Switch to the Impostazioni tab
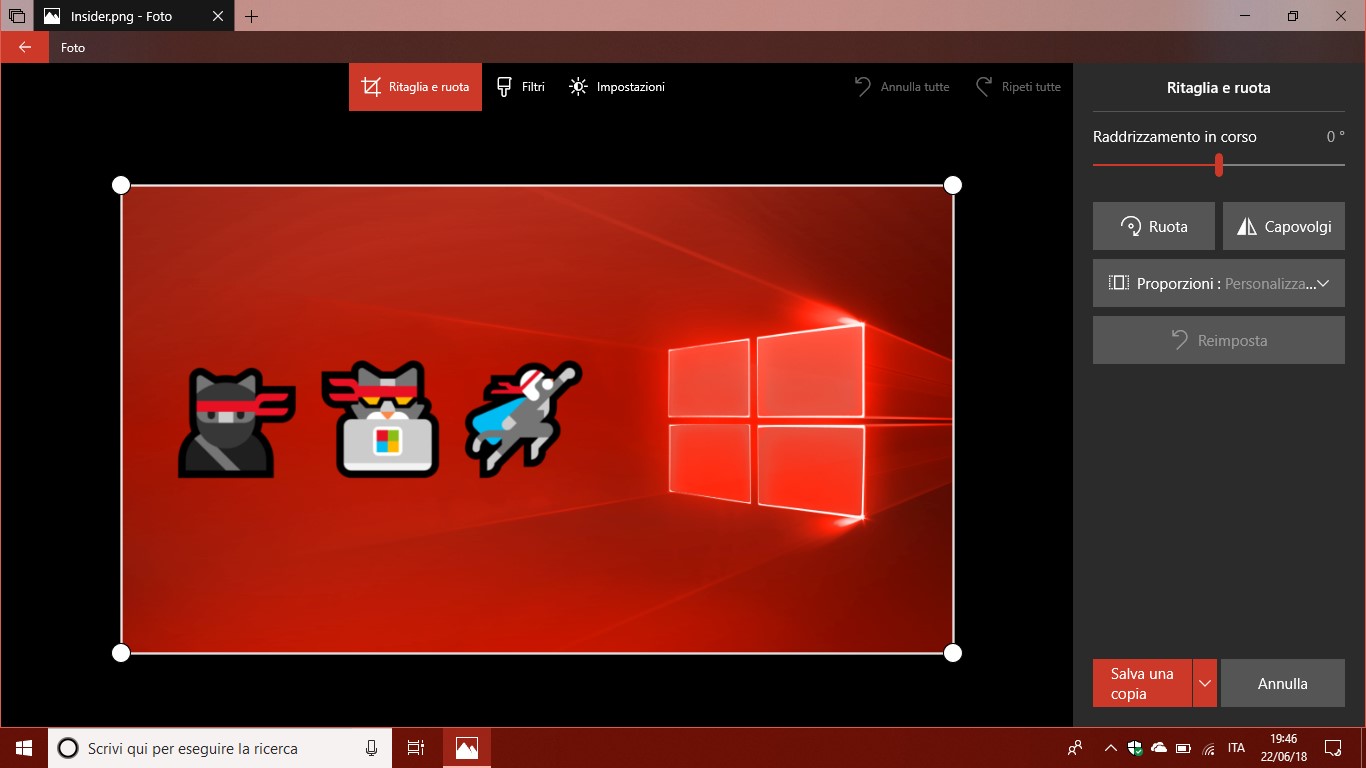This screenshot has height=768, width=1366. [x=616, y=87]
